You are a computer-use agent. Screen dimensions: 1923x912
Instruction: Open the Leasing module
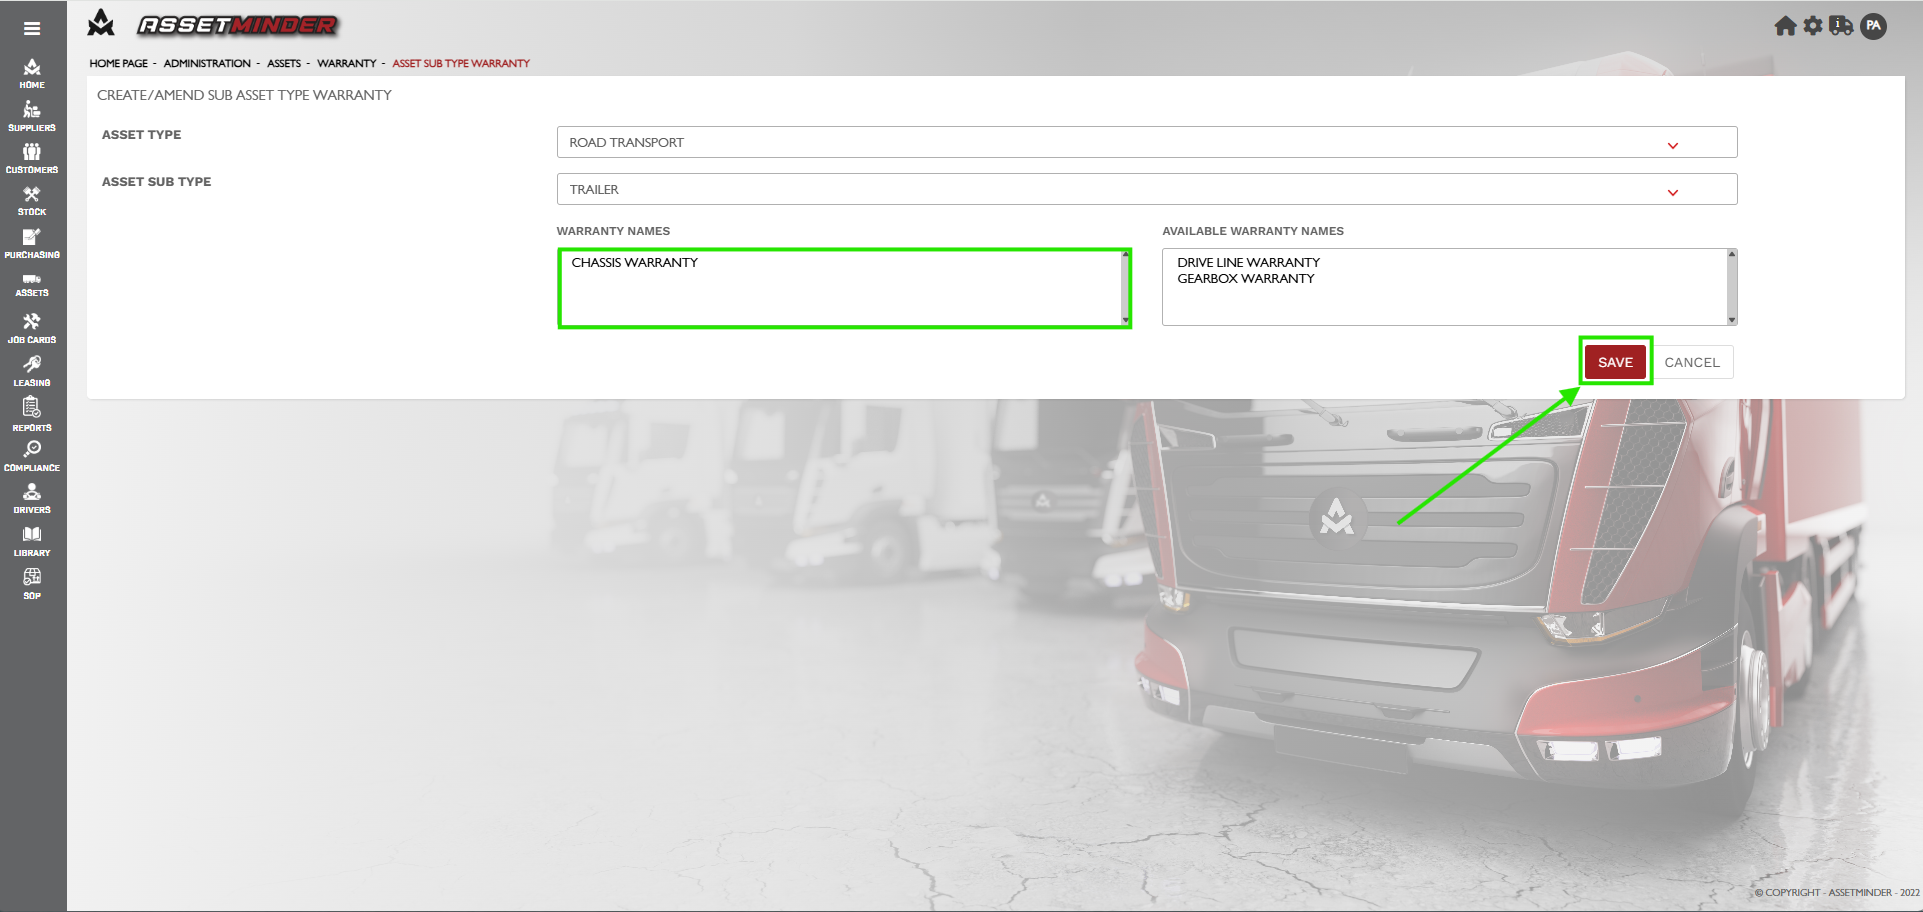[32, 370]
